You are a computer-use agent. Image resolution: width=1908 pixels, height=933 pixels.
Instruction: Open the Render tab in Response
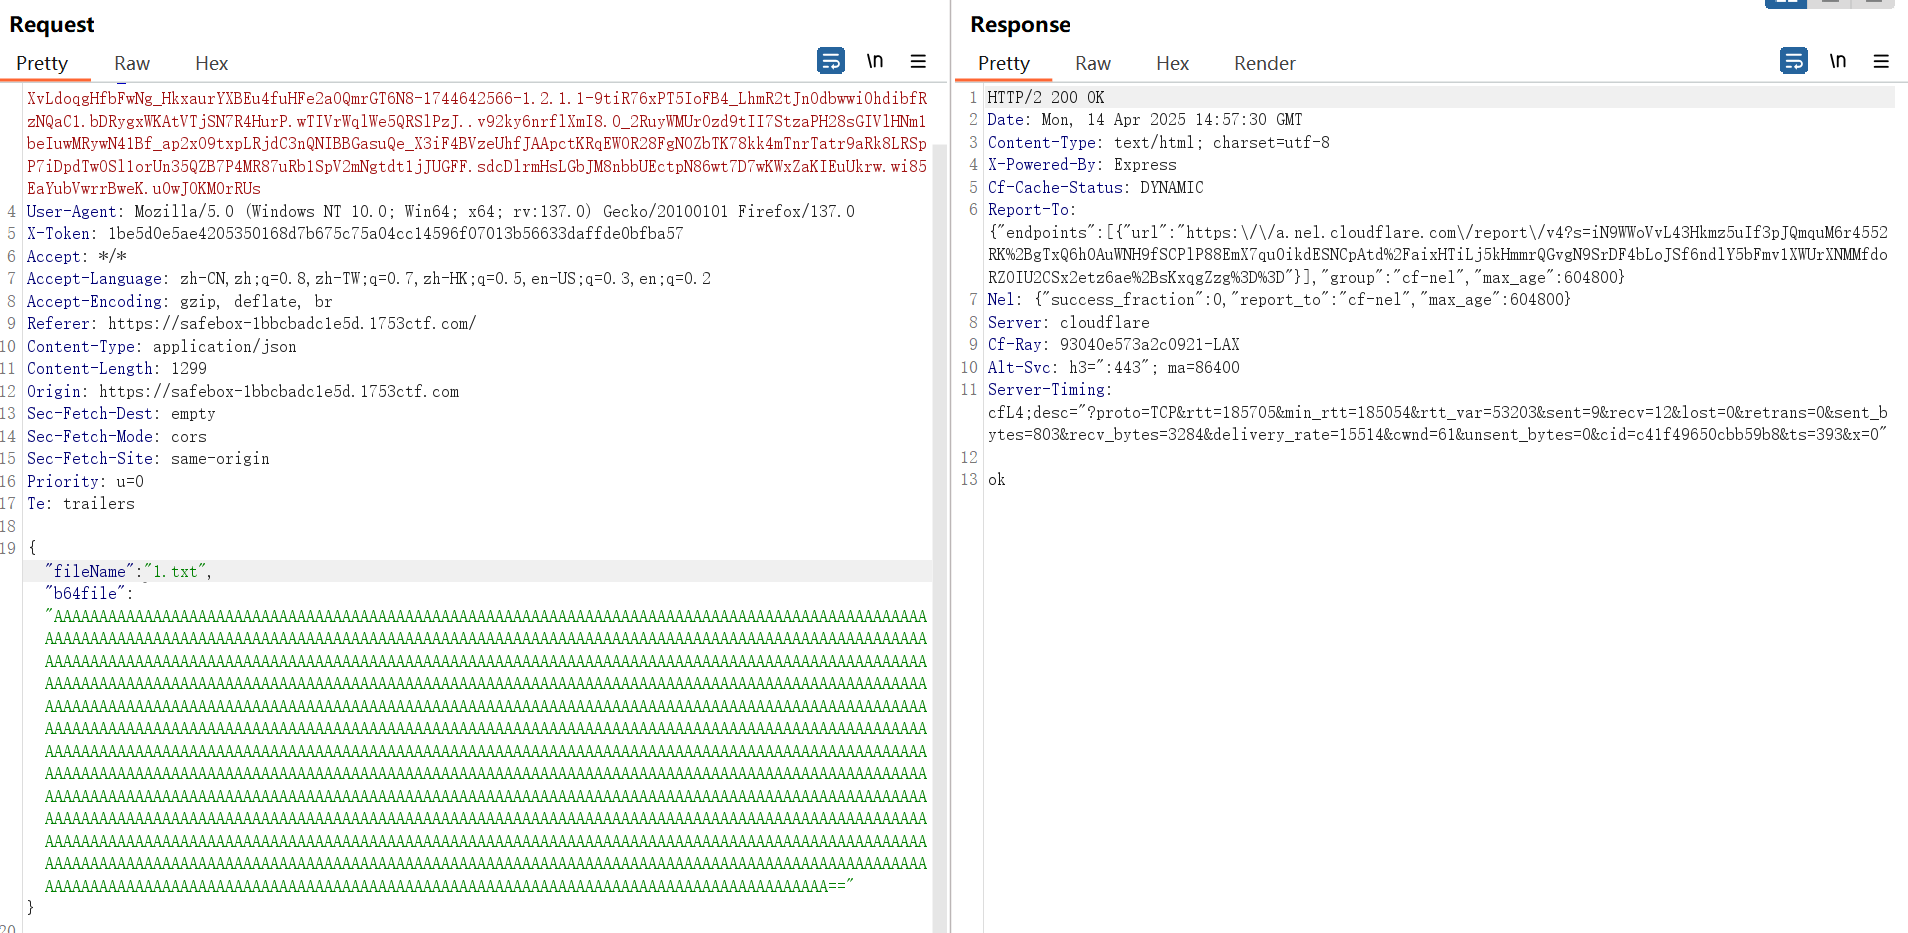click(x=1264, y=63)
